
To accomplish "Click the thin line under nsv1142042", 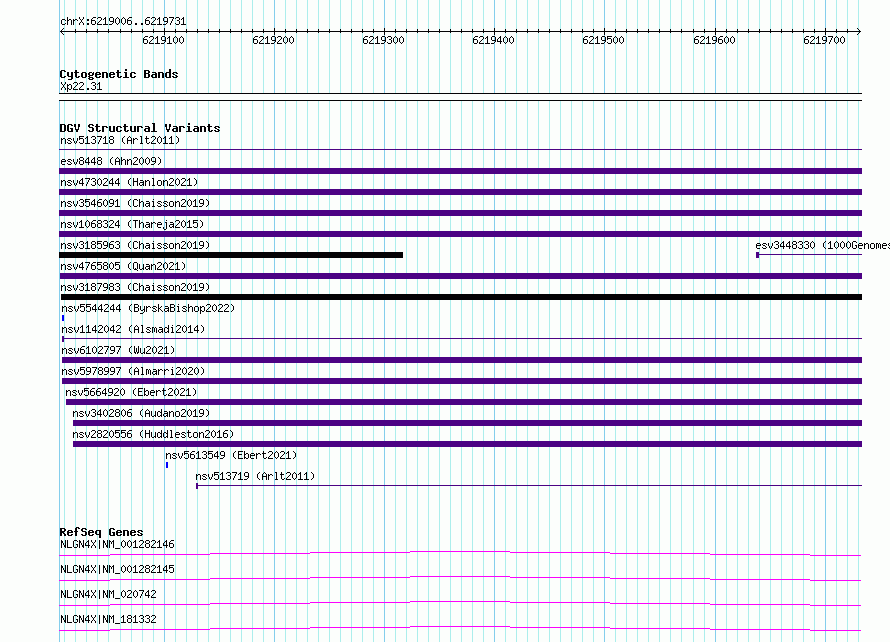I will pos(462,339).
